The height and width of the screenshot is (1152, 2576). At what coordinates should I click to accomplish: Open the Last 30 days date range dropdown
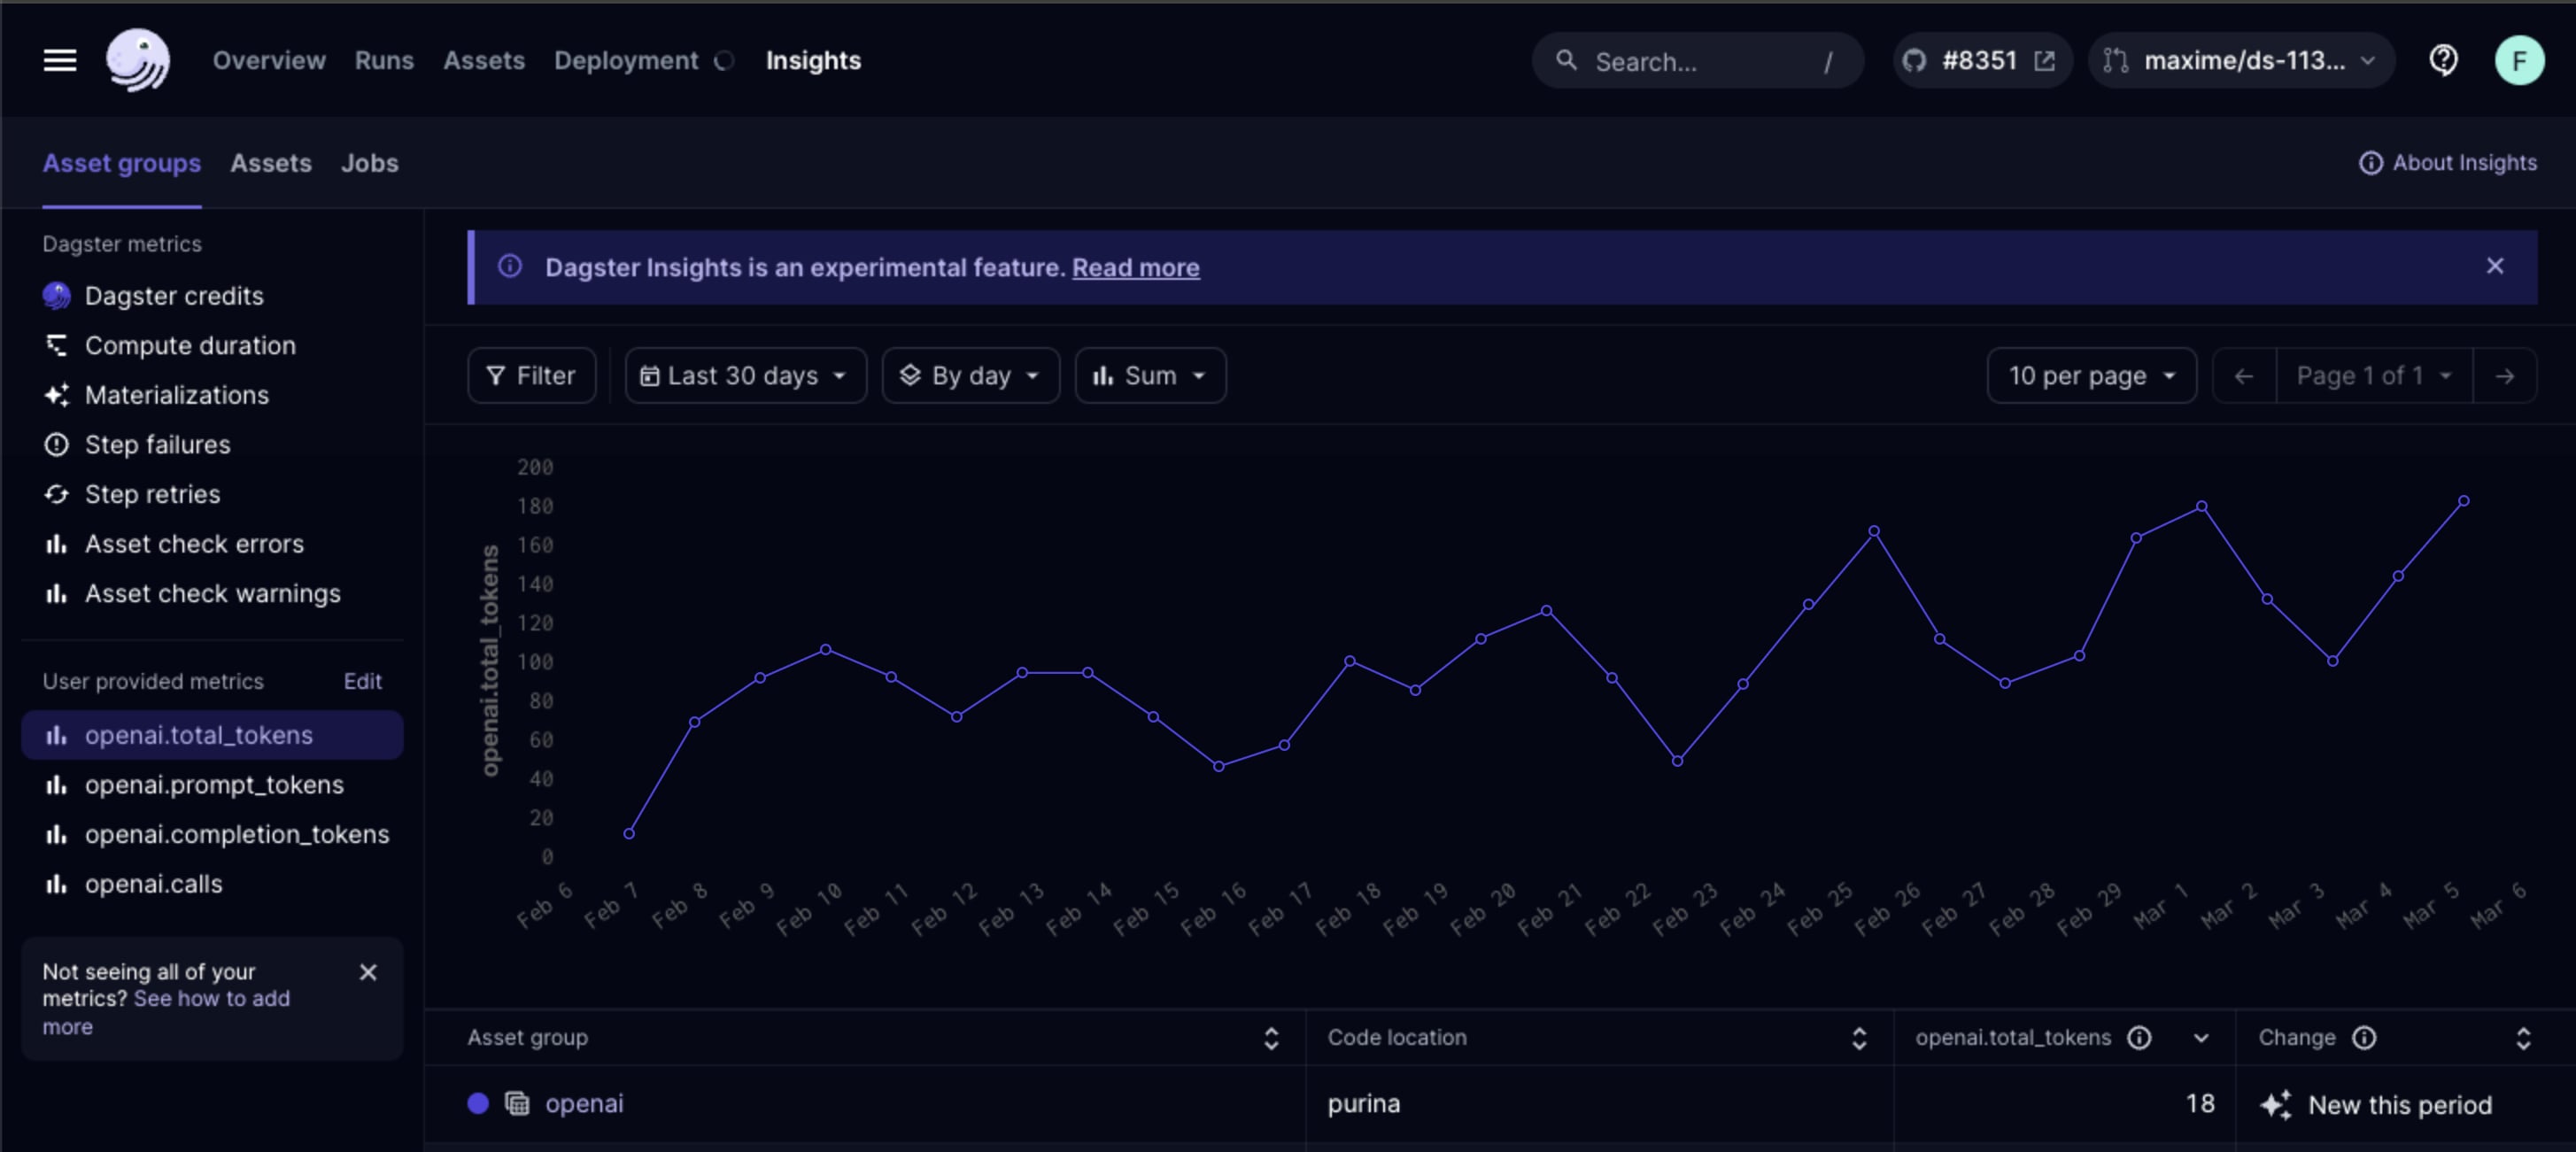[745, 375]
